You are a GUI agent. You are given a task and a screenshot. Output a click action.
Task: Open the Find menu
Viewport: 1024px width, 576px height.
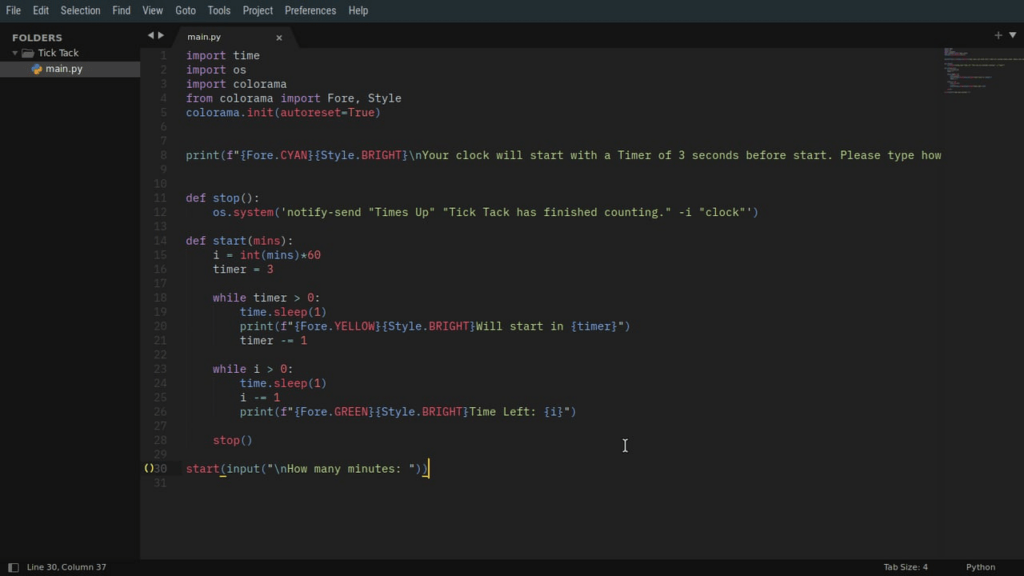121,10
